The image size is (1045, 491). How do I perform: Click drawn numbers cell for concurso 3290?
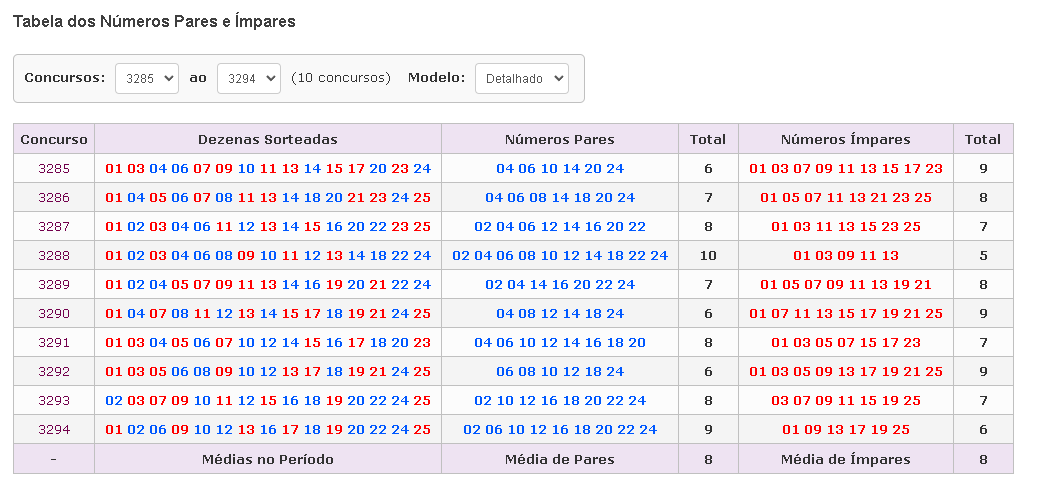pos(268,314)
